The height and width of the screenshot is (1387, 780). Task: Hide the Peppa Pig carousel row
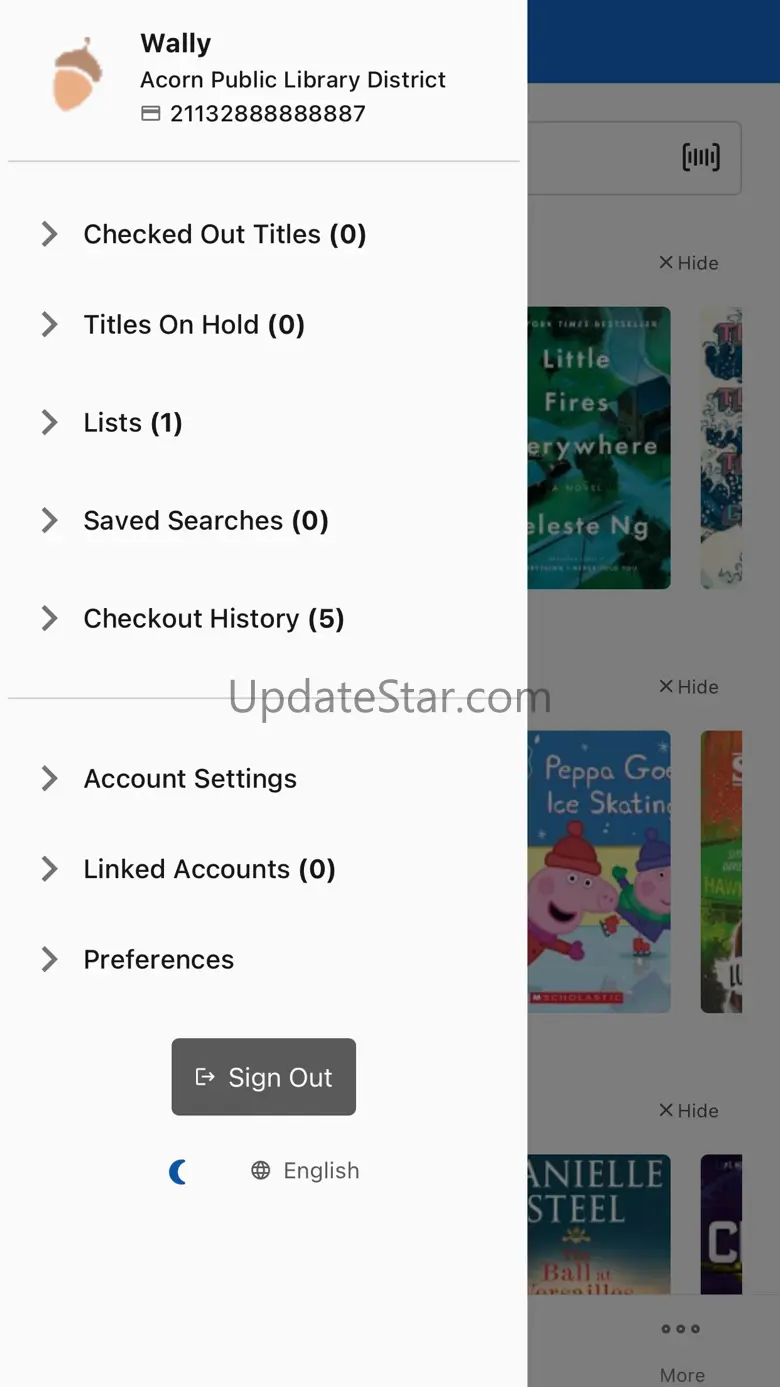689,687
